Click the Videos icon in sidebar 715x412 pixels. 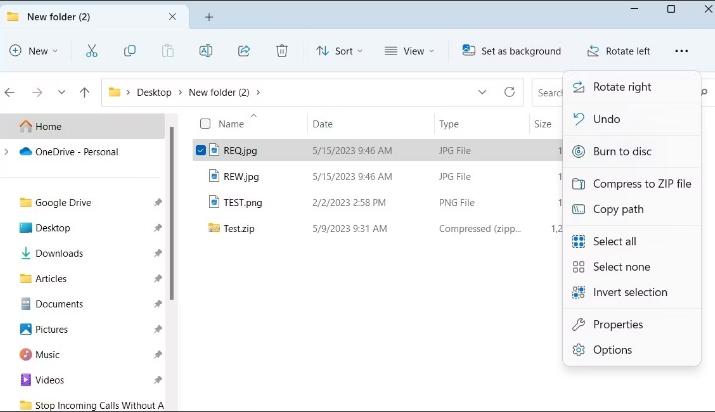click(x=26, y=380)
